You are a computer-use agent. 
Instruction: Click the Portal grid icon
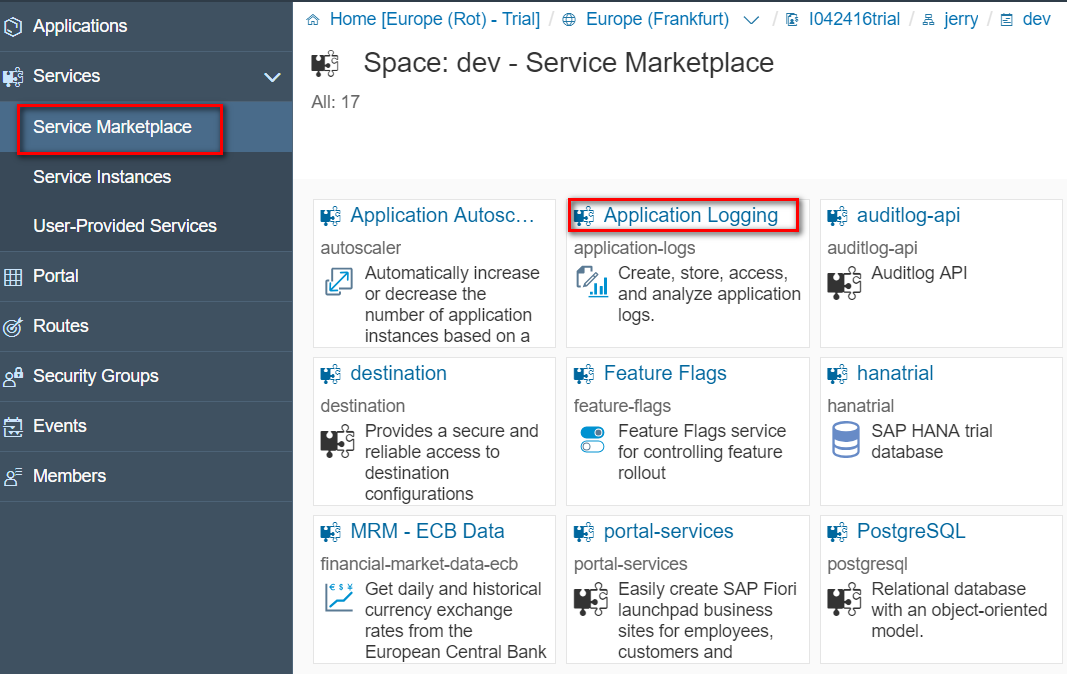(x=14, y=277)
